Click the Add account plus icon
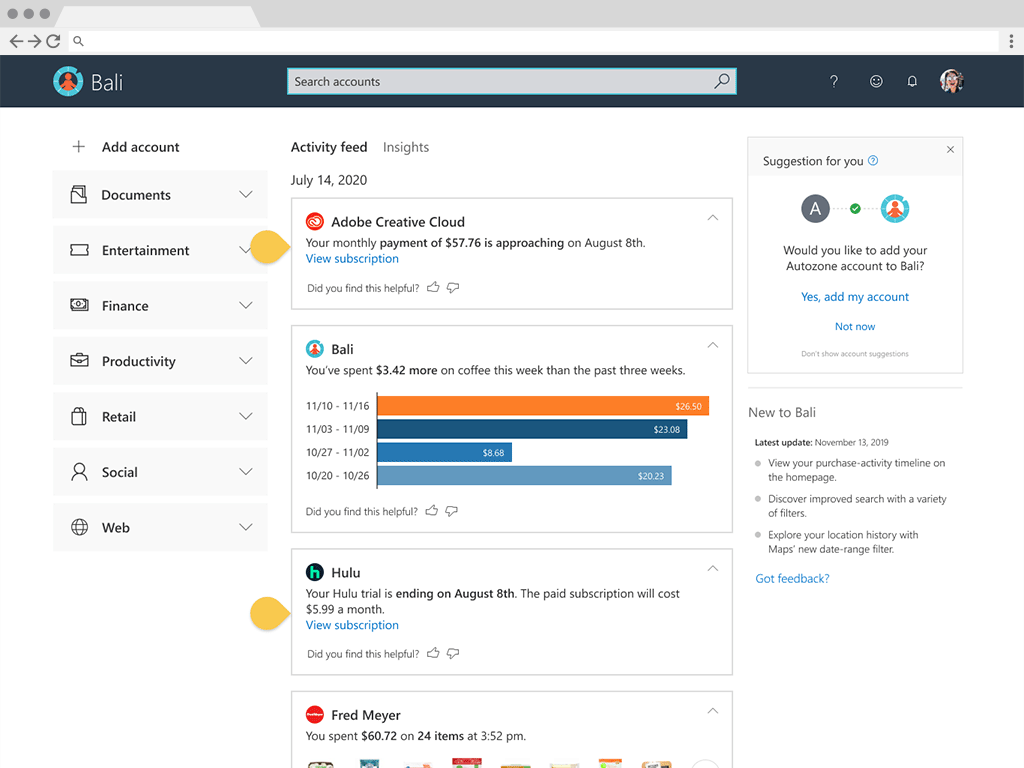This screenshot has width=1024, height=768. pyautogui.click(x=78, y=146)
